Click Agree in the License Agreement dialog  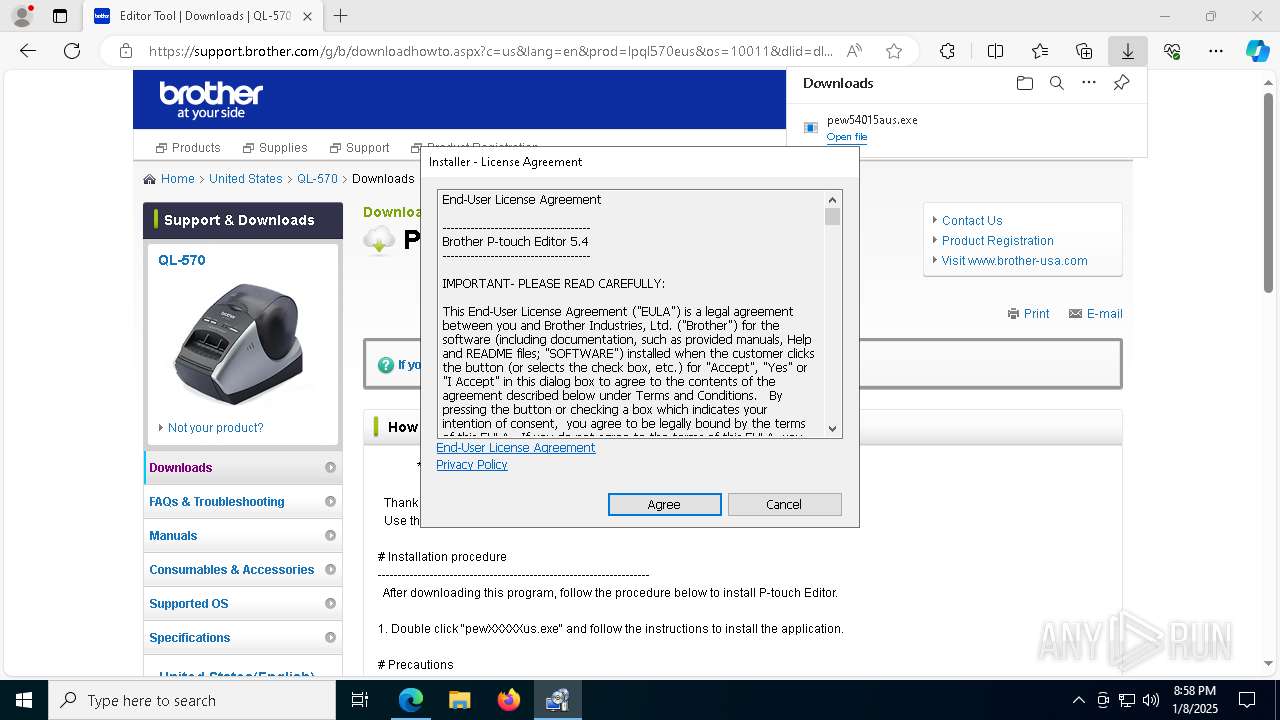point(664,504)
